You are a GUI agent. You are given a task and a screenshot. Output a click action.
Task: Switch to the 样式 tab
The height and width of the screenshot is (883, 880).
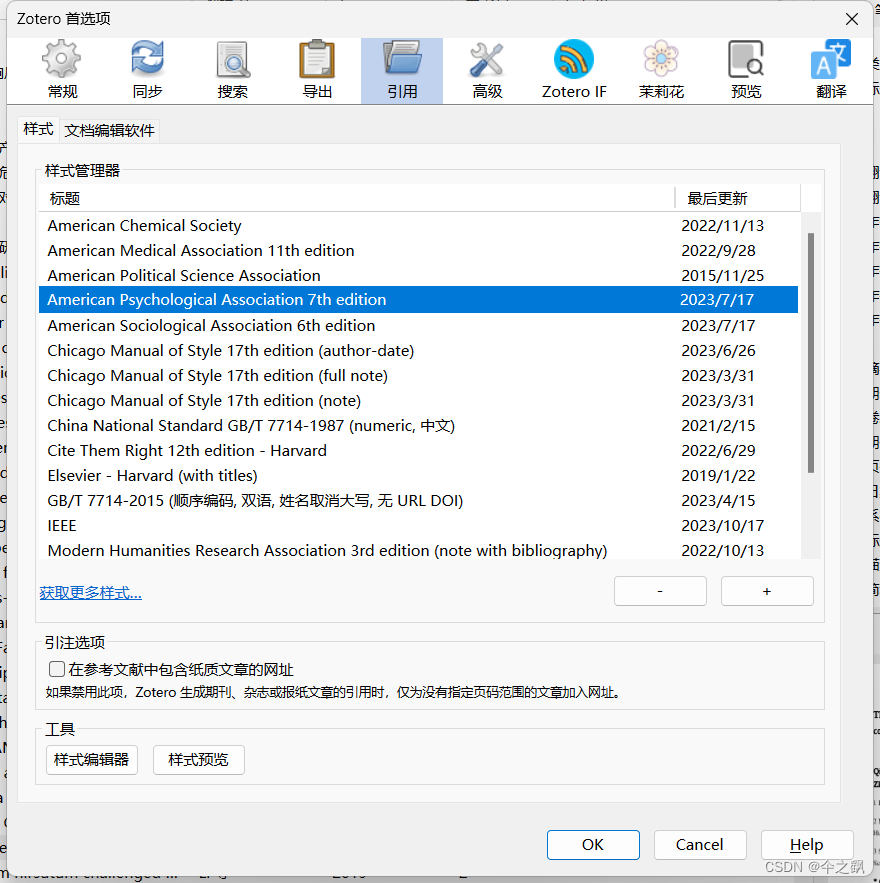coord(38,130)
